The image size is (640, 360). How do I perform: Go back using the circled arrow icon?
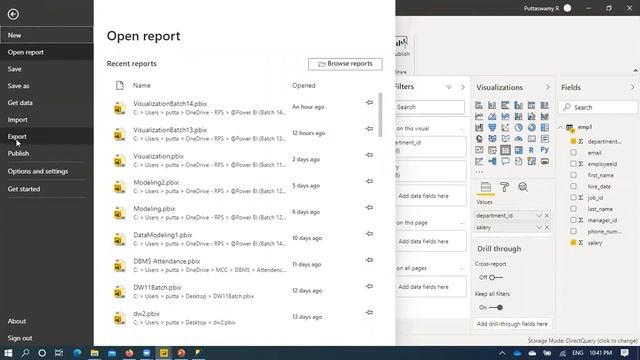(x=13, y=14)
